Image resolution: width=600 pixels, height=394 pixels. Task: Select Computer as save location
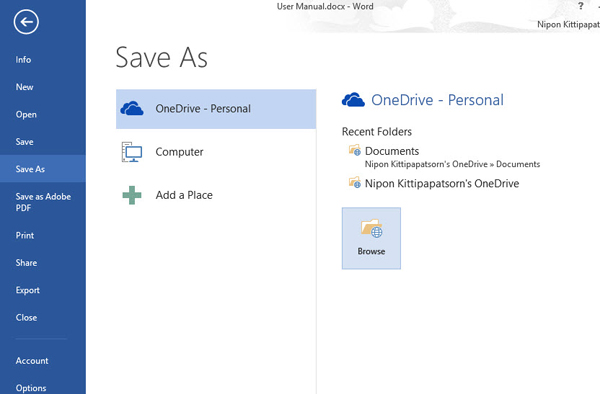click(216, 152)
